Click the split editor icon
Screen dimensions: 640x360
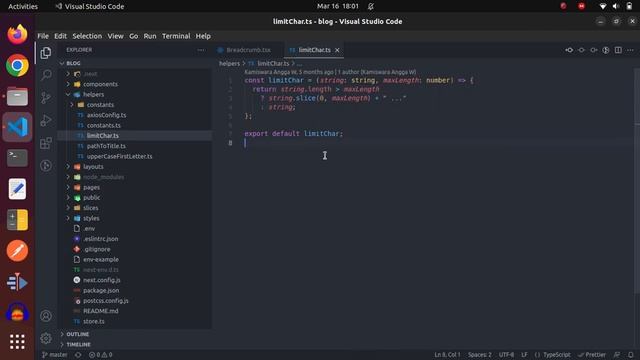pos(618,50)
